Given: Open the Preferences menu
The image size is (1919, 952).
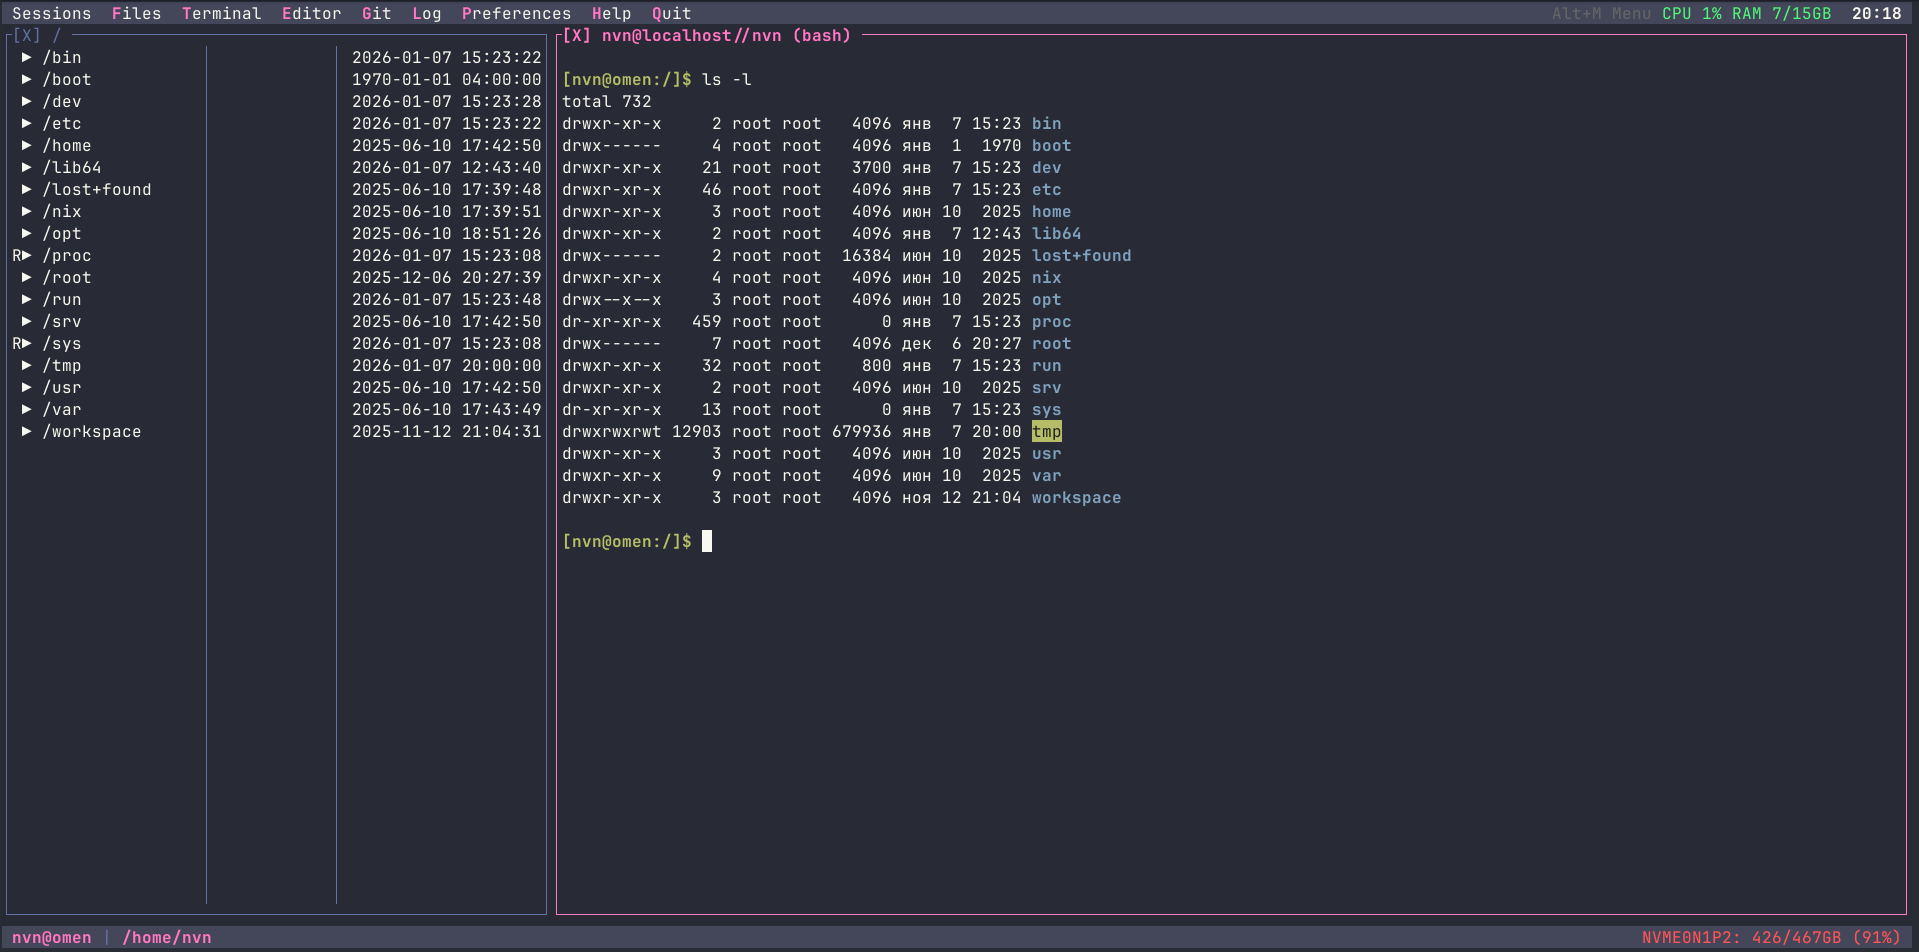Looking at the screenshot, I should tap(516, 13).
